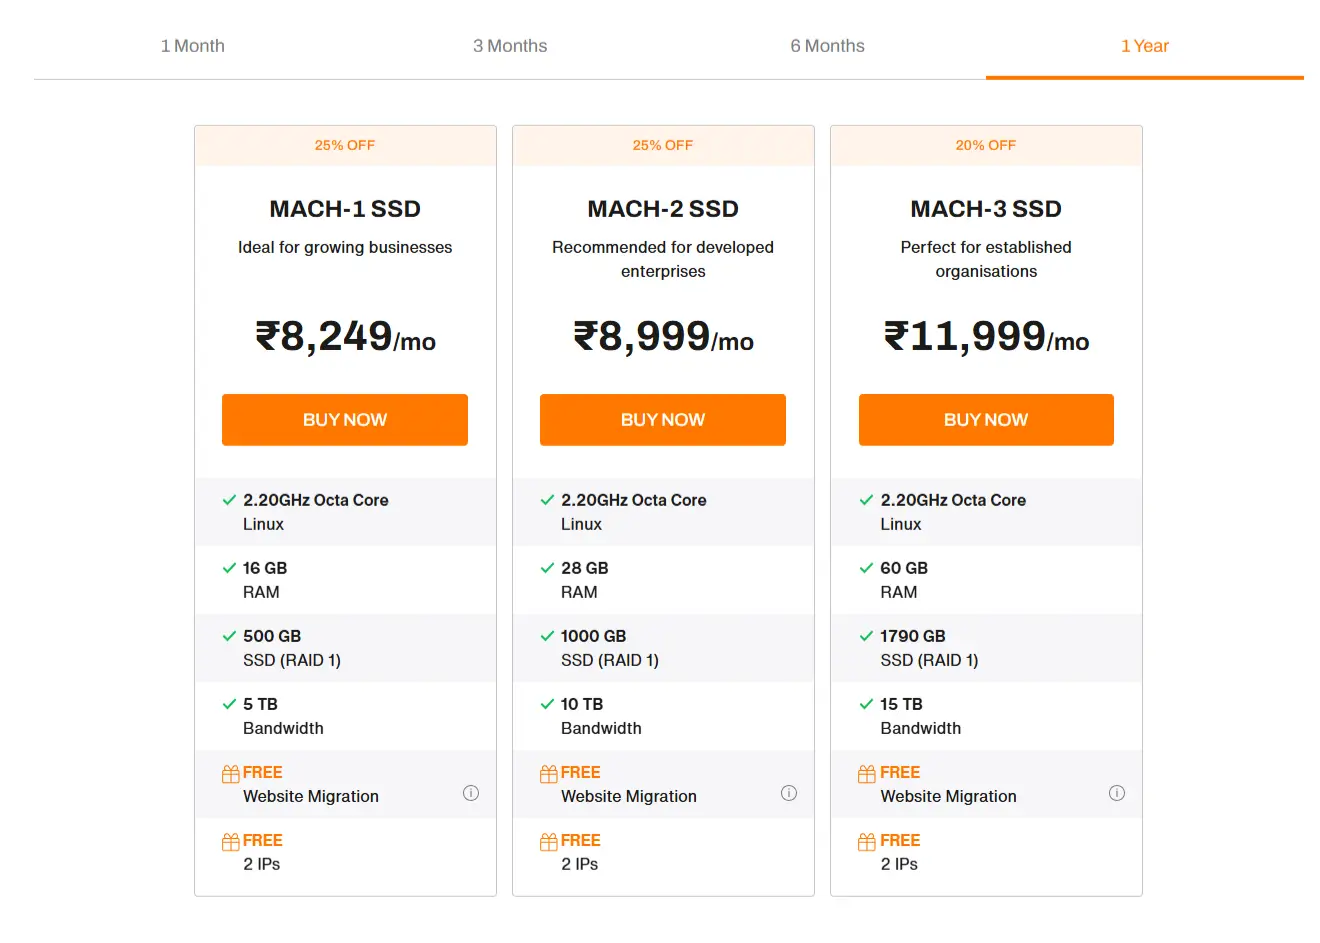The height and width of the screenshot is (943, 1320).
Task: Switch to the 1 Month billing tab
Action: 192,45
